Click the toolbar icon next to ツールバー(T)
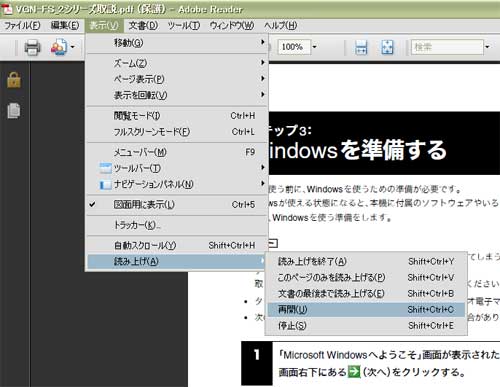This screenshot has height=387, width=500. pos(105,168)
